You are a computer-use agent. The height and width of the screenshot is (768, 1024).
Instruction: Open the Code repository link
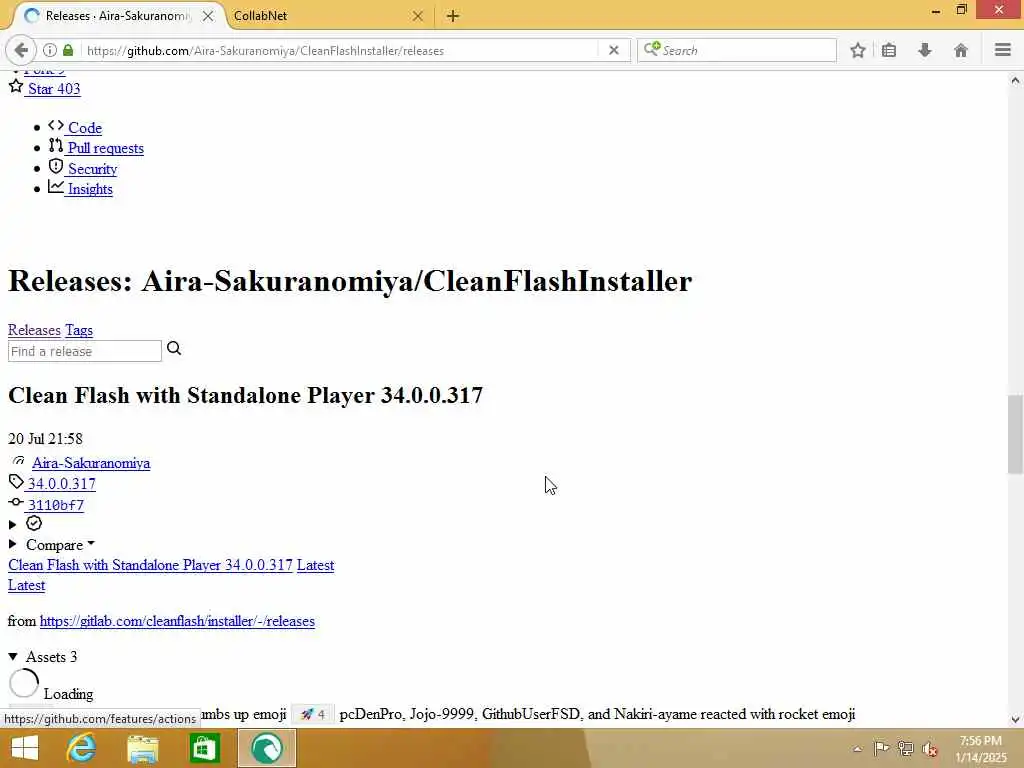point(85,127)
